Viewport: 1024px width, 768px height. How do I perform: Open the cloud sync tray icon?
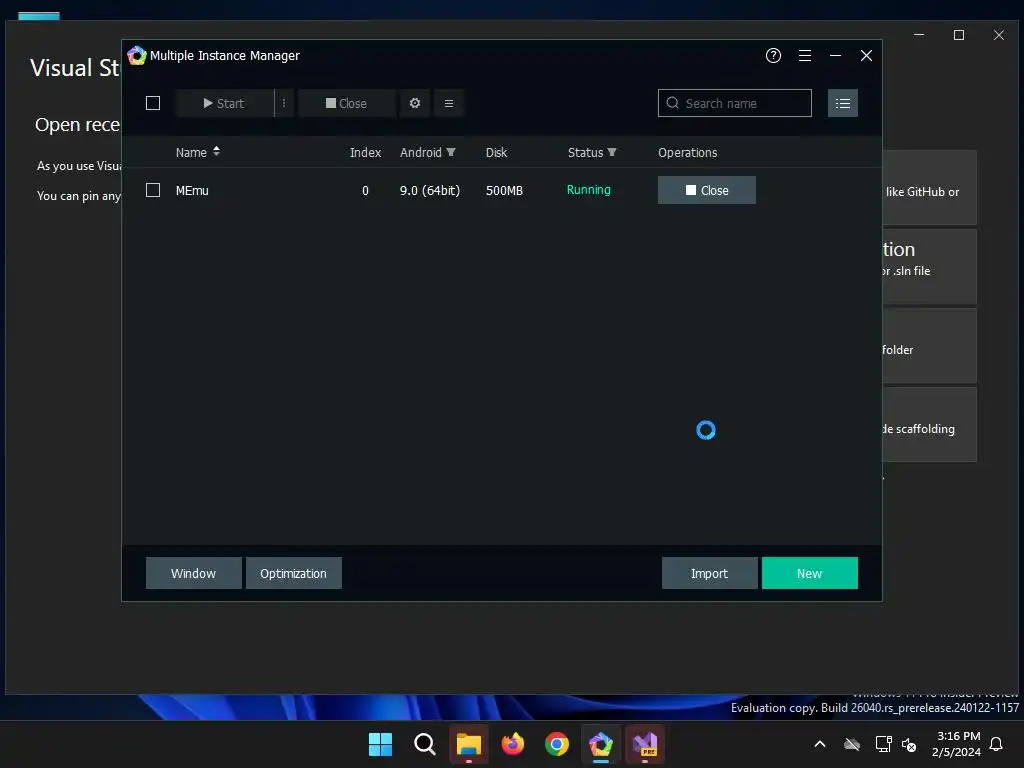852,744
